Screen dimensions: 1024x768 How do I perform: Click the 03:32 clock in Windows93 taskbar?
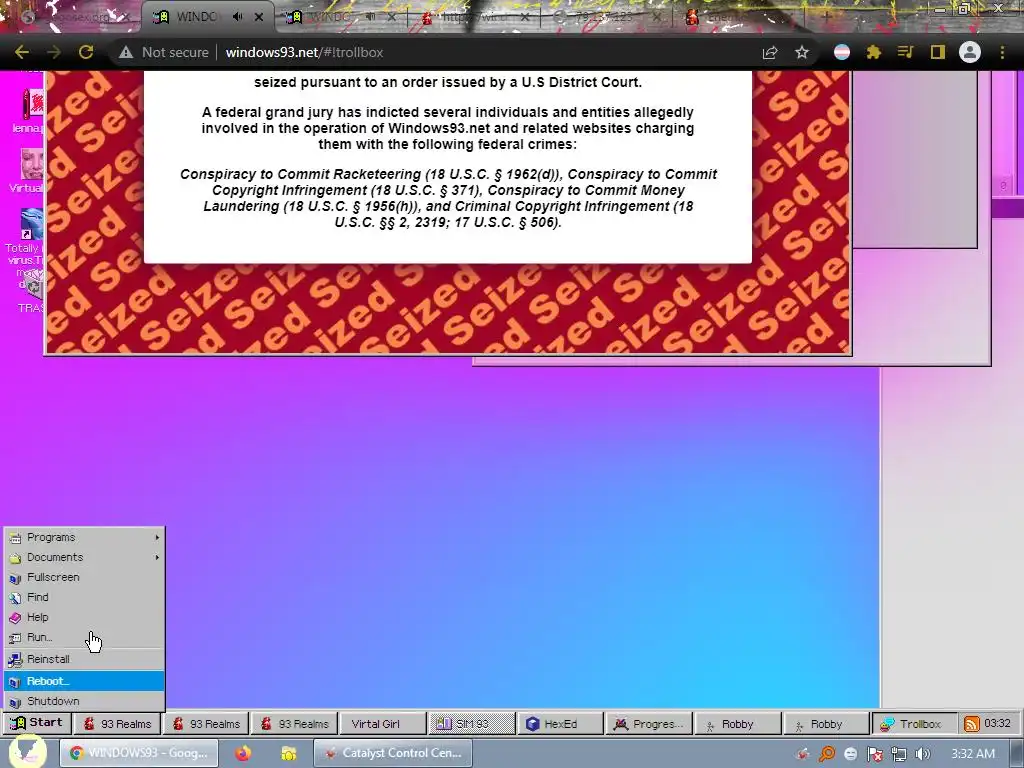click(x=997, y=723)
